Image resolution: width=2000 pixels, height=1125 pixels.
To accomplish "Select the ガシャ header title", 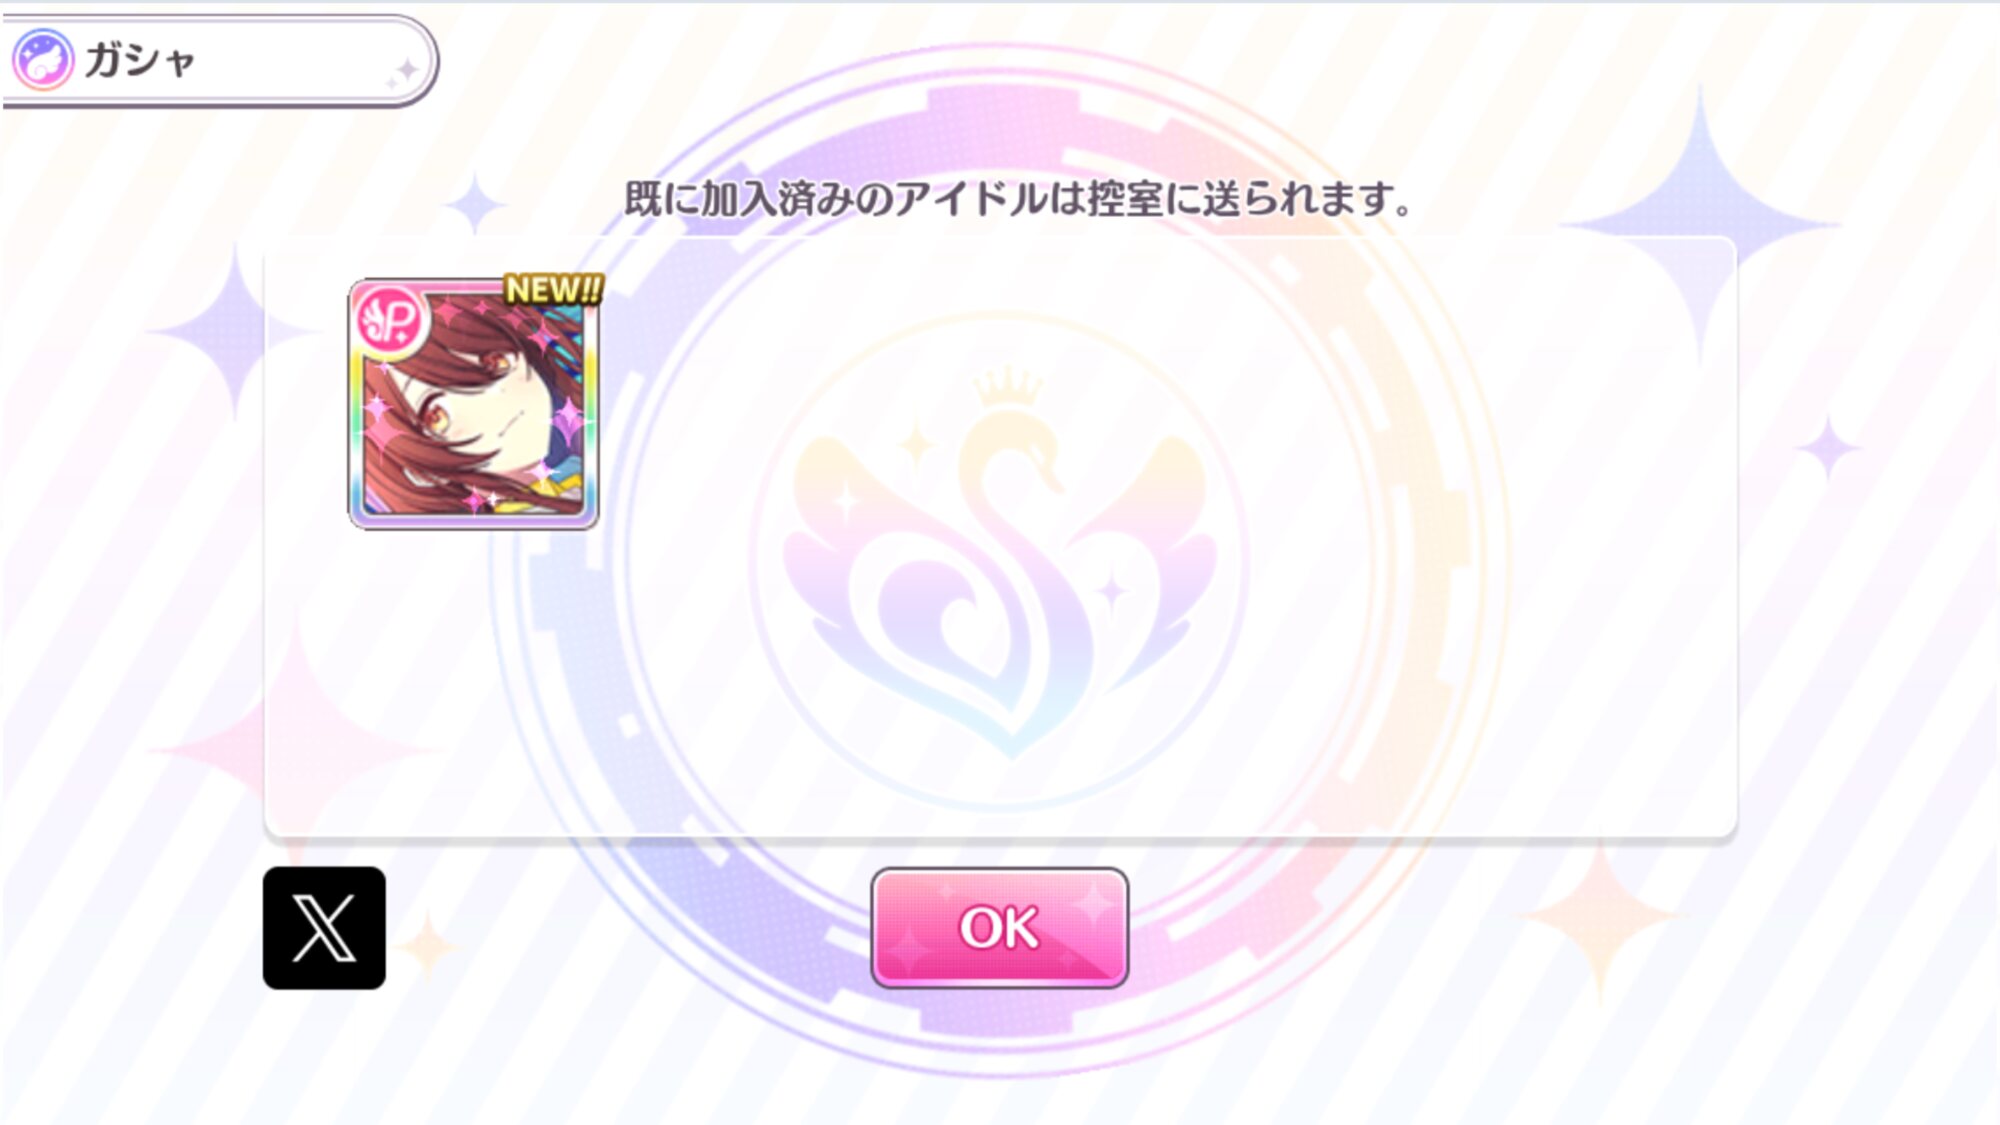I will [140, 60].
